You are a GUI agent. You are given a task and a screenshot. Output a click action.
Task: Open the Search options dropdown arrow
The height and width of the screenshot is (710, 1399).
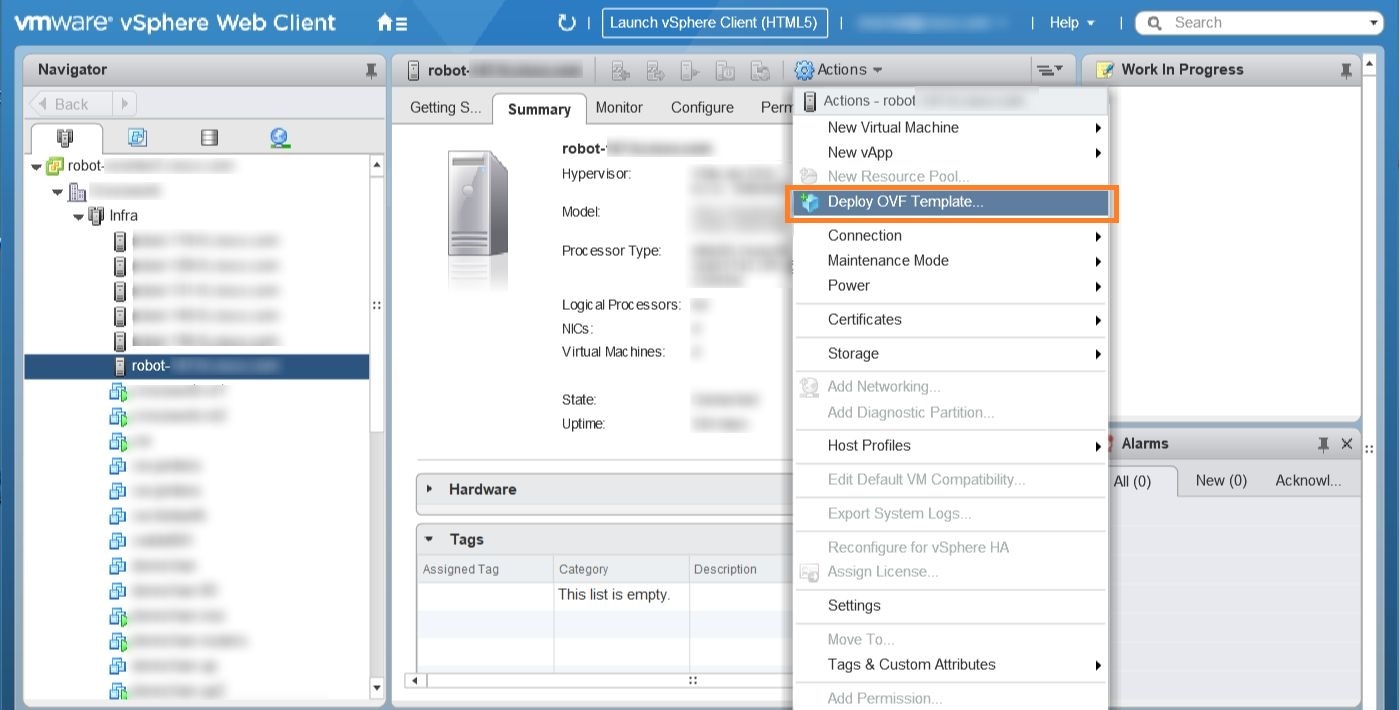click(x=1376, y=23)
